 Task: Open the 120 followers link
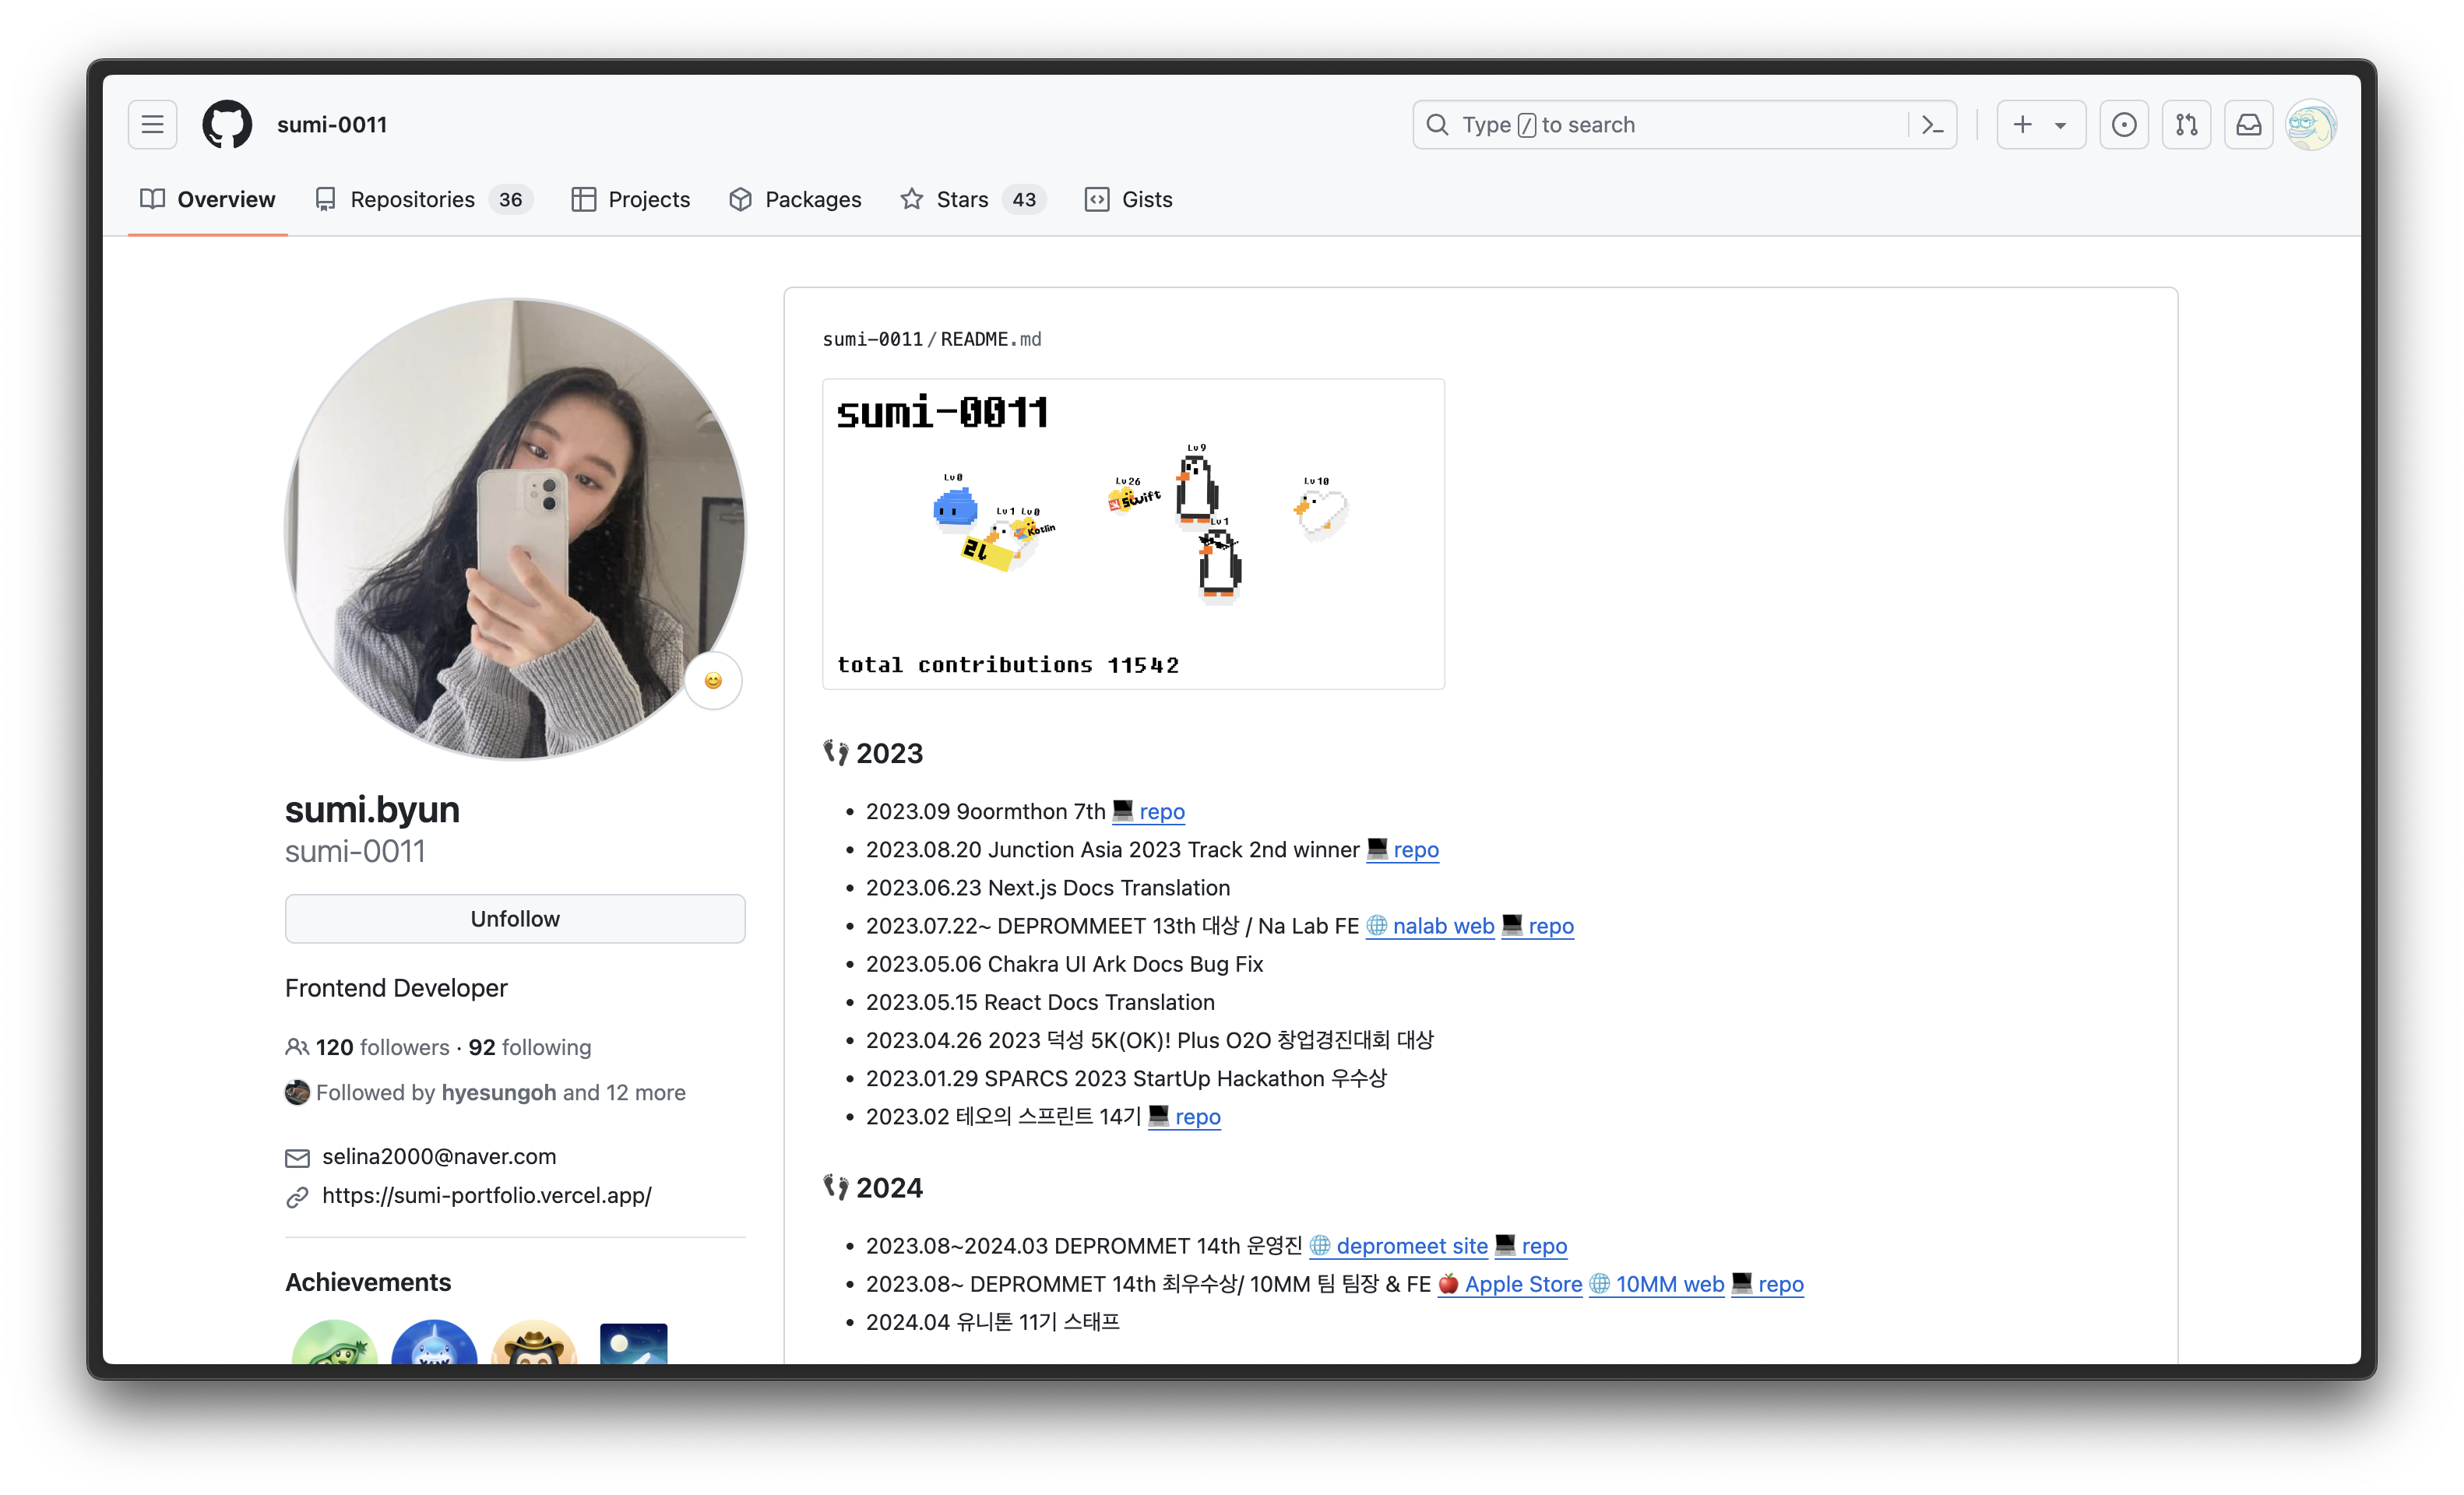(x=383, y=1047)
